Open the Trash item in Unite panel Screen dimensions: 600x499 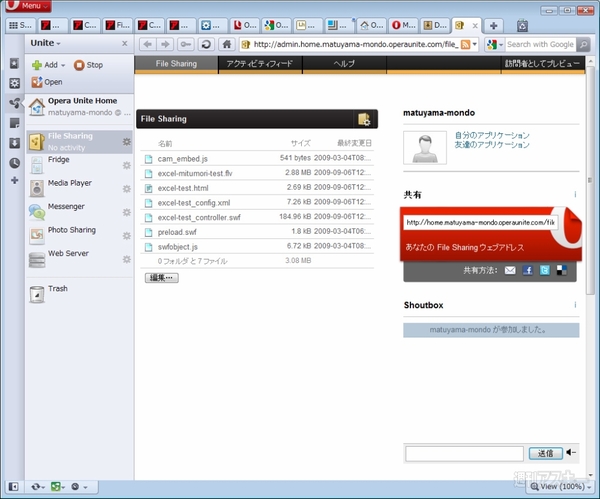tap(80, 294)
